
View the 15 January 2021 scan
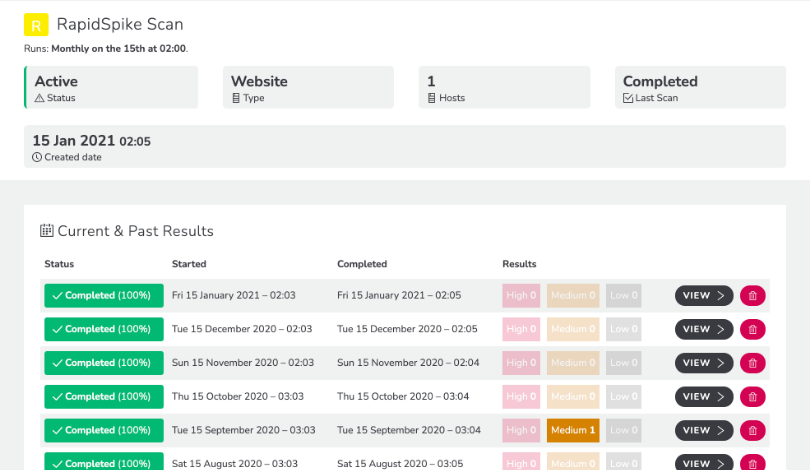click(x=704, y=296)
